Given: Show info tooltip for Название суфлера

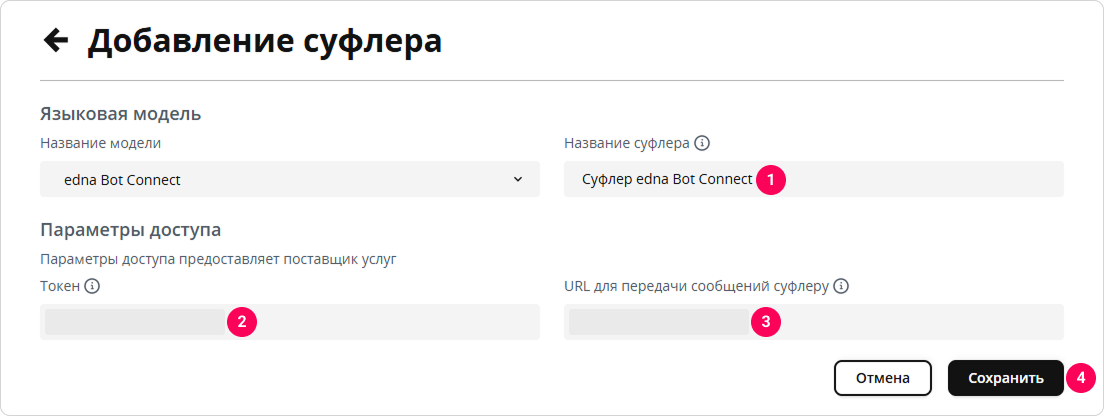Looking at the screenshot, I should click(702, 144).
